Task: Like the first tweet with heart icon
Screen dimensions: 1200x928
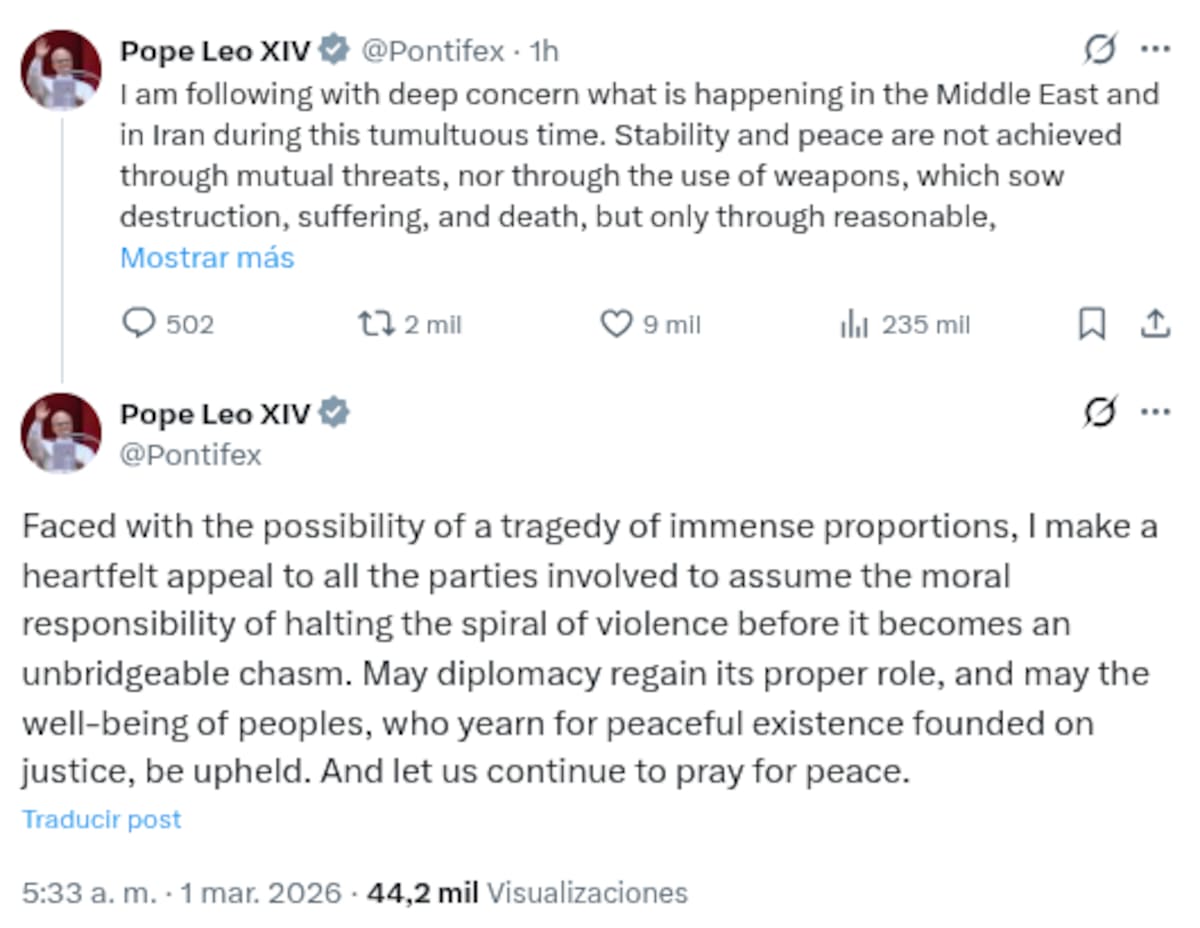Action: click(x=615, y=324)
